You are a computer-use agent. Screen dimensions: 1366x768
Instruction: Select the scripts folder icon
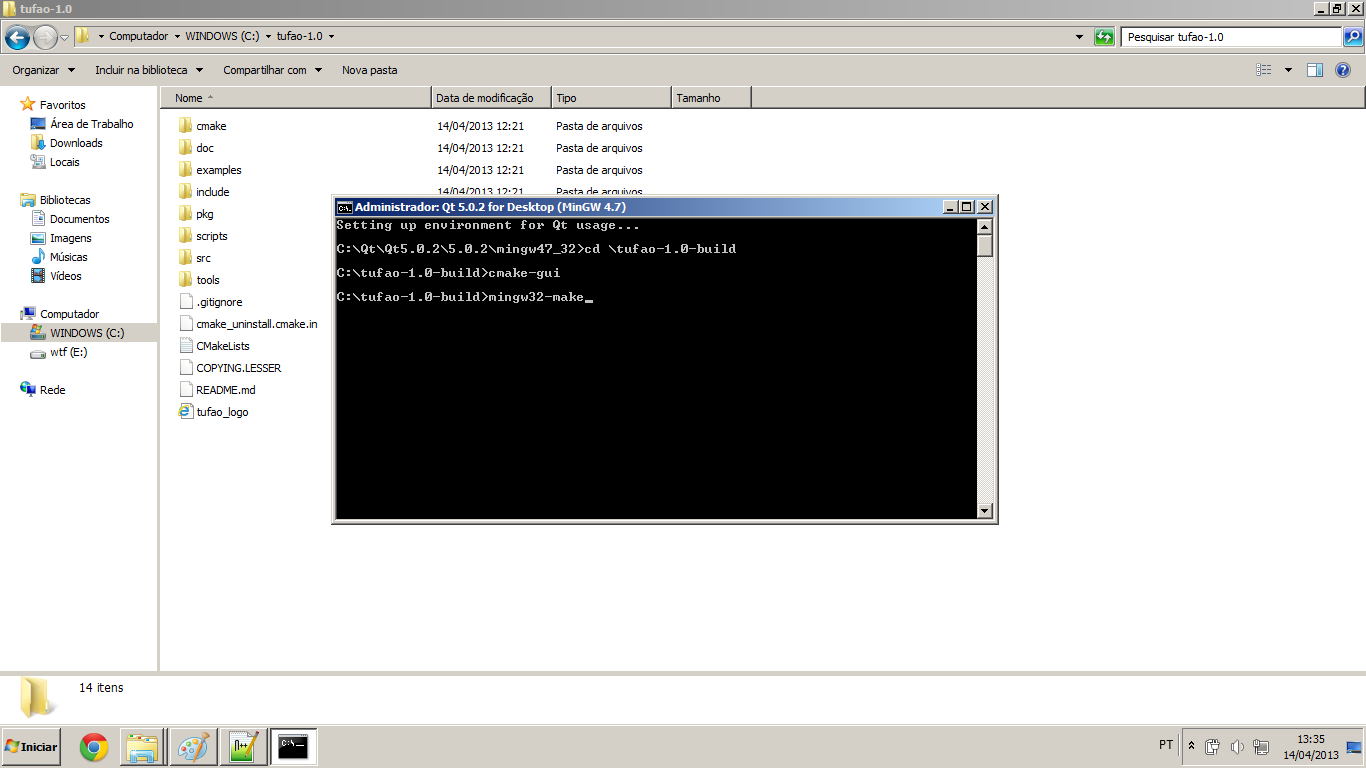coord(185,236)
